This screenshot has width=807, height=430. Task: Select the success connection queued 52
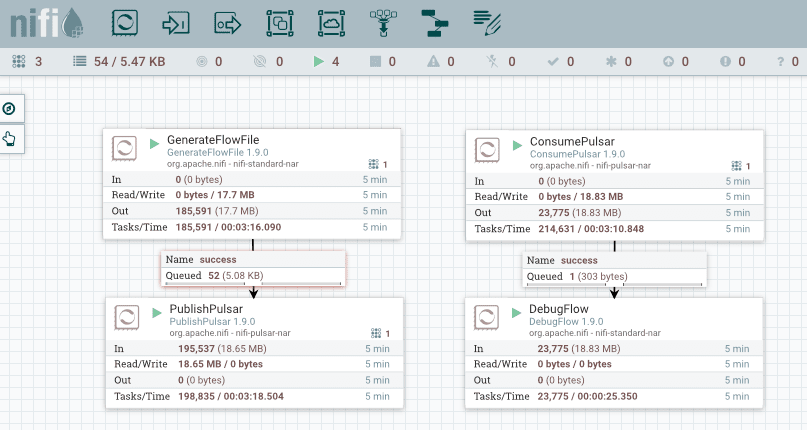[253, 268]
